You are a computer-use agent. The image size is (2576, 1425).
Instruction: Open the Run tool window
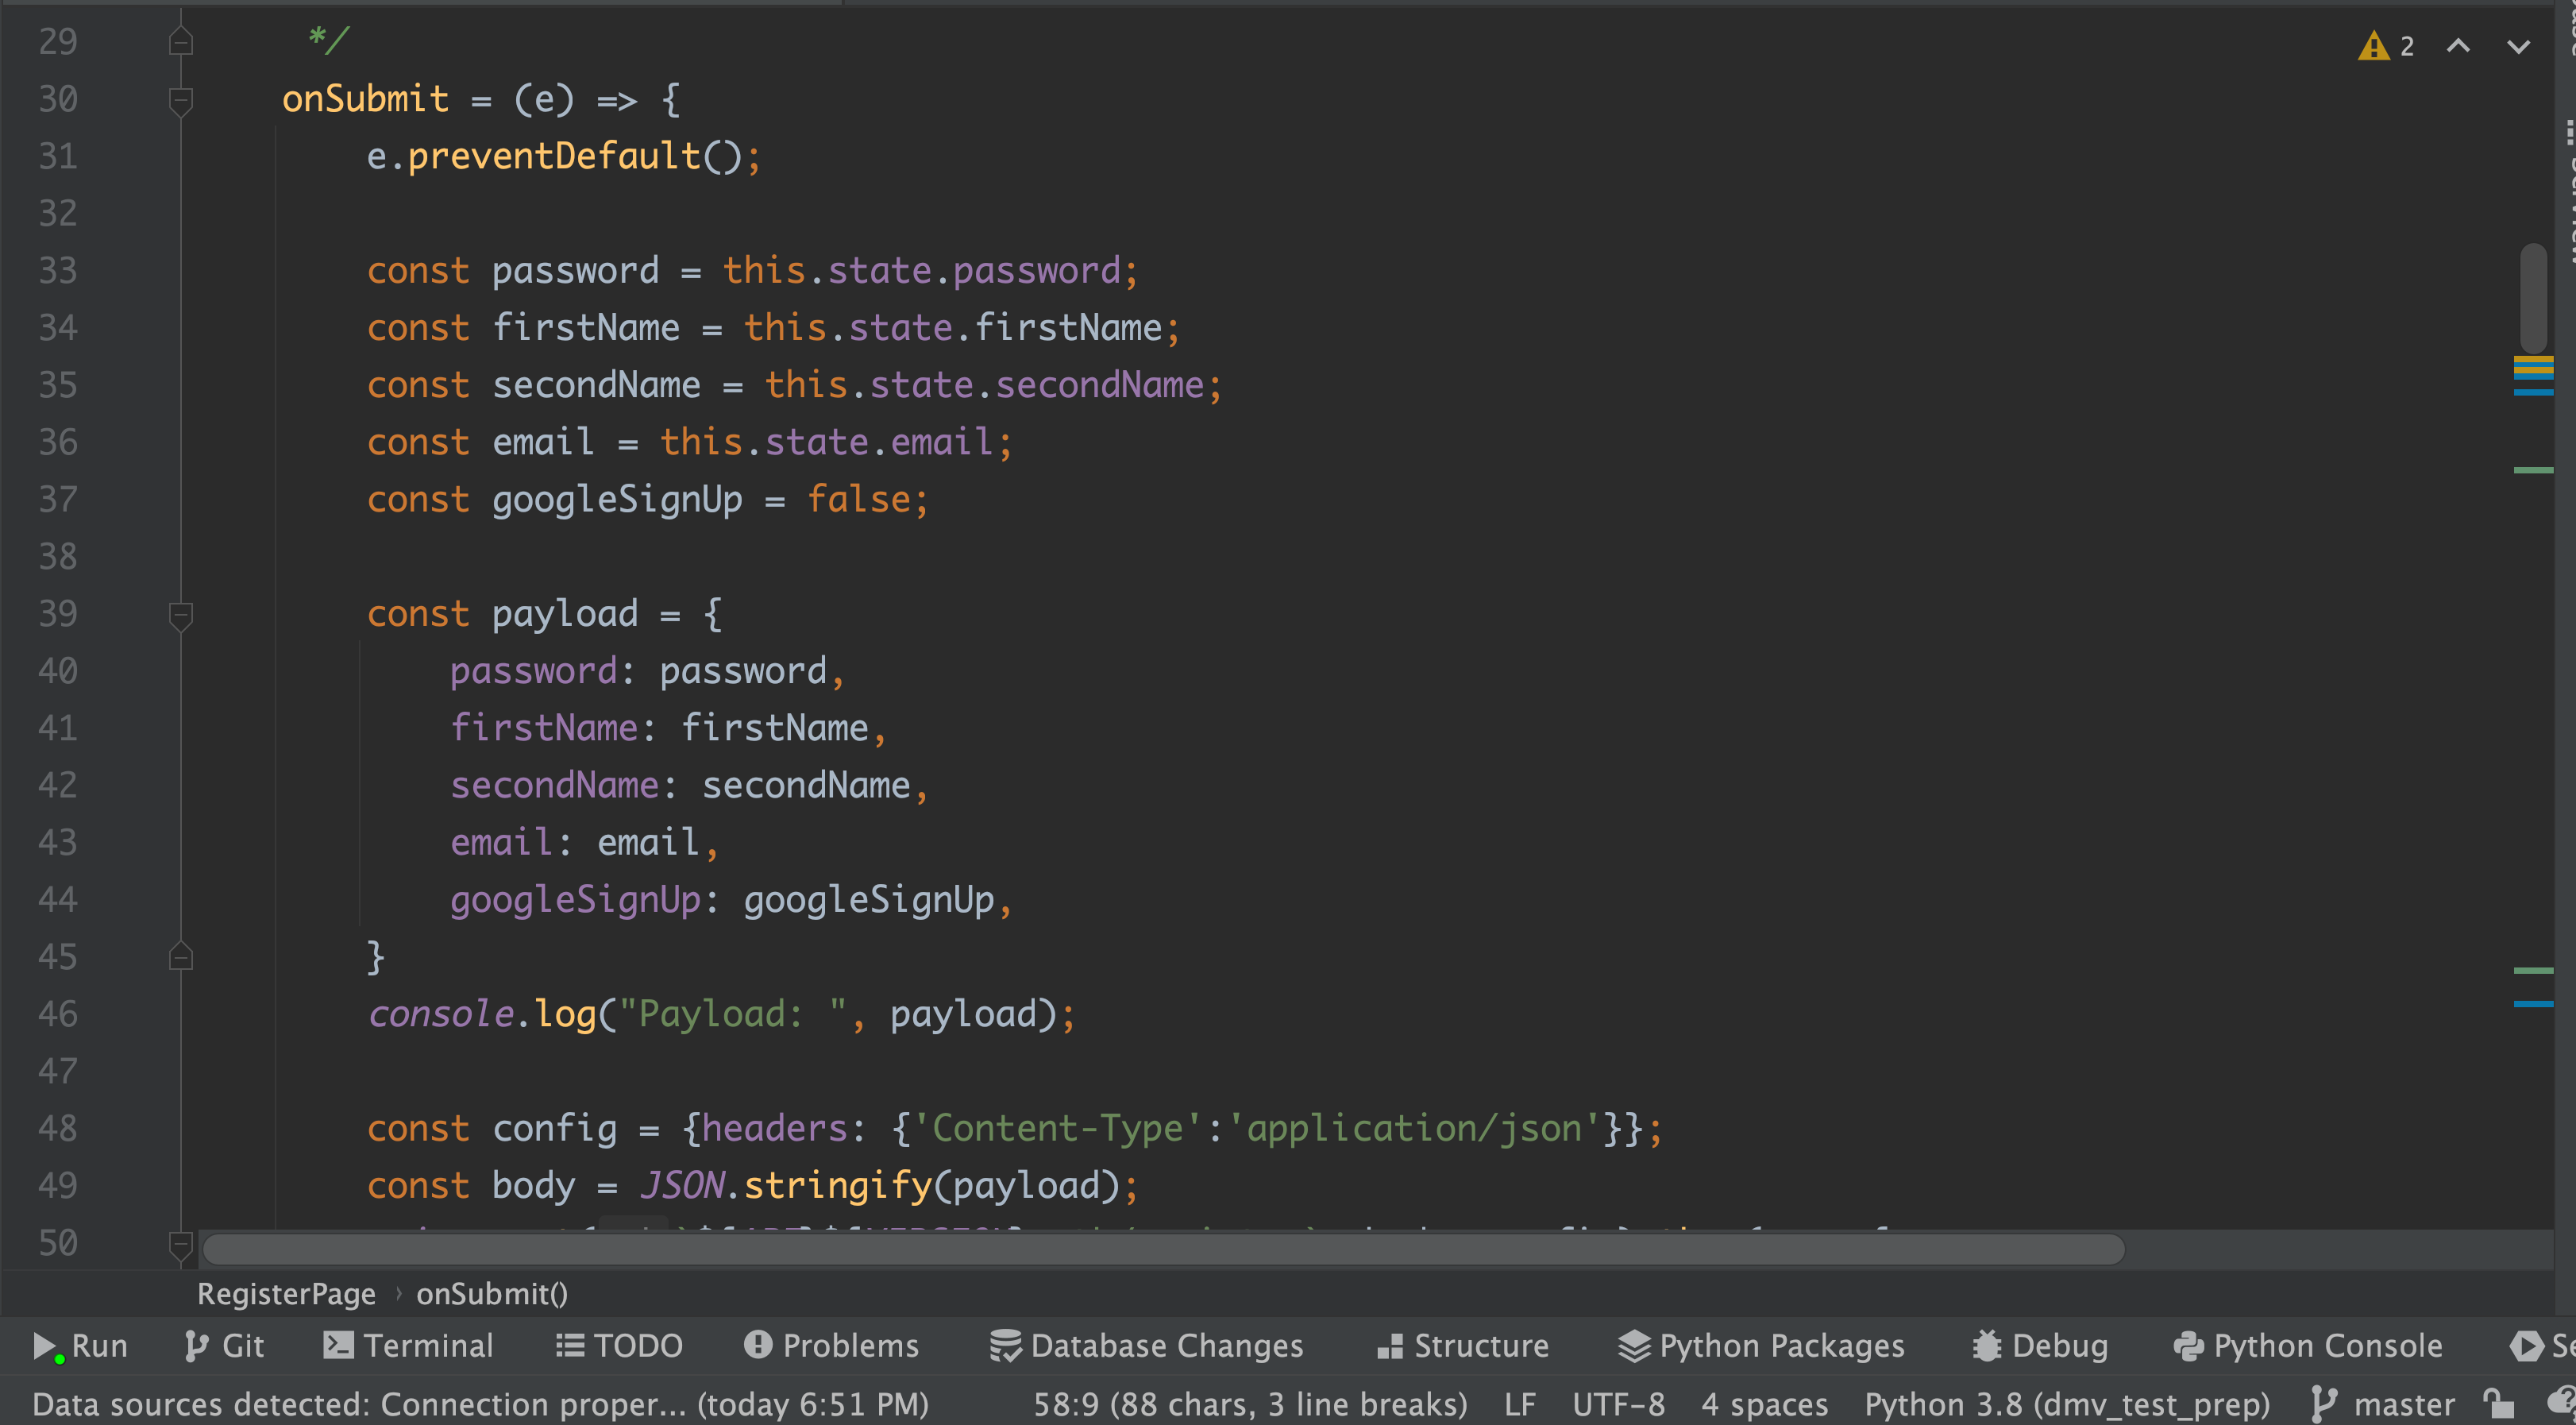coord(81,1346)
